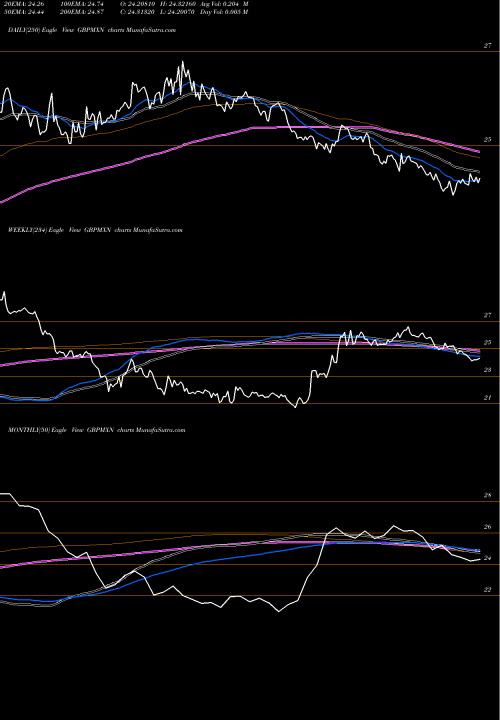This screenshot has height=720, width=500.
Task: Select the open price O: 24.20810
Action: click(x=139, y=4)
